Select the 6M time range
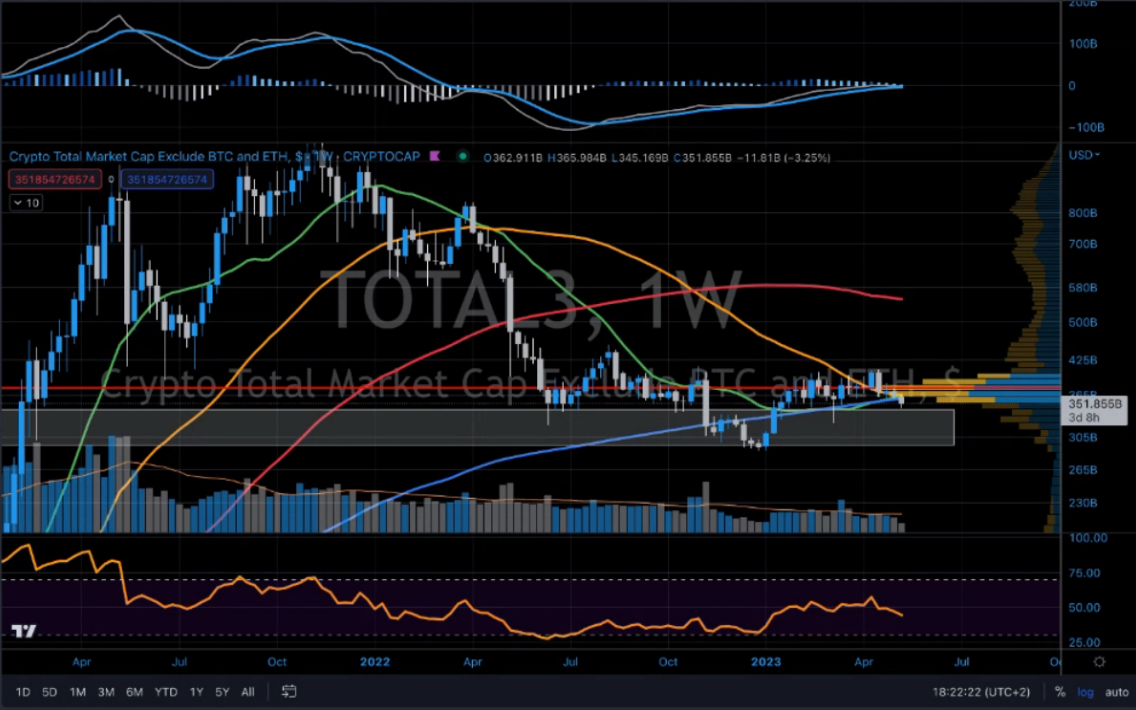The width and height of the screenshot is (1136, 710). (x=134, y=692)
